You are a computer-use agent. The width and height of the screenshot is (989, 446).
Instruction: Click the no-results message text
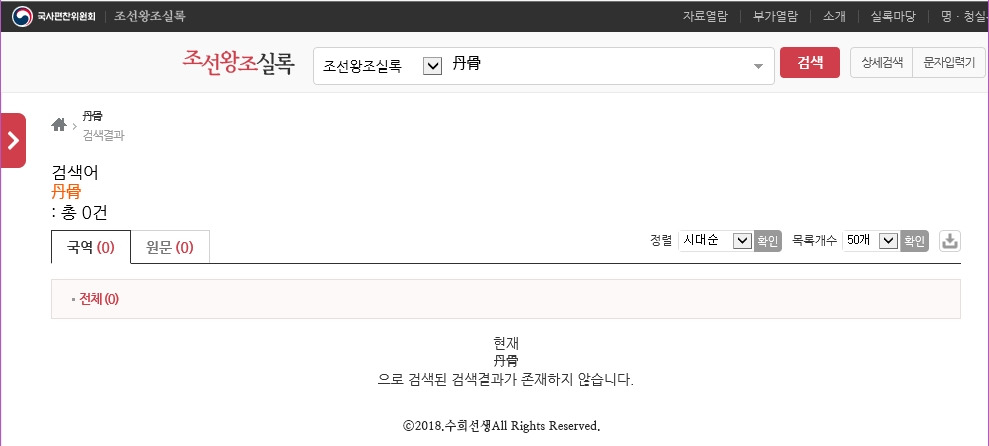point(505,362)
